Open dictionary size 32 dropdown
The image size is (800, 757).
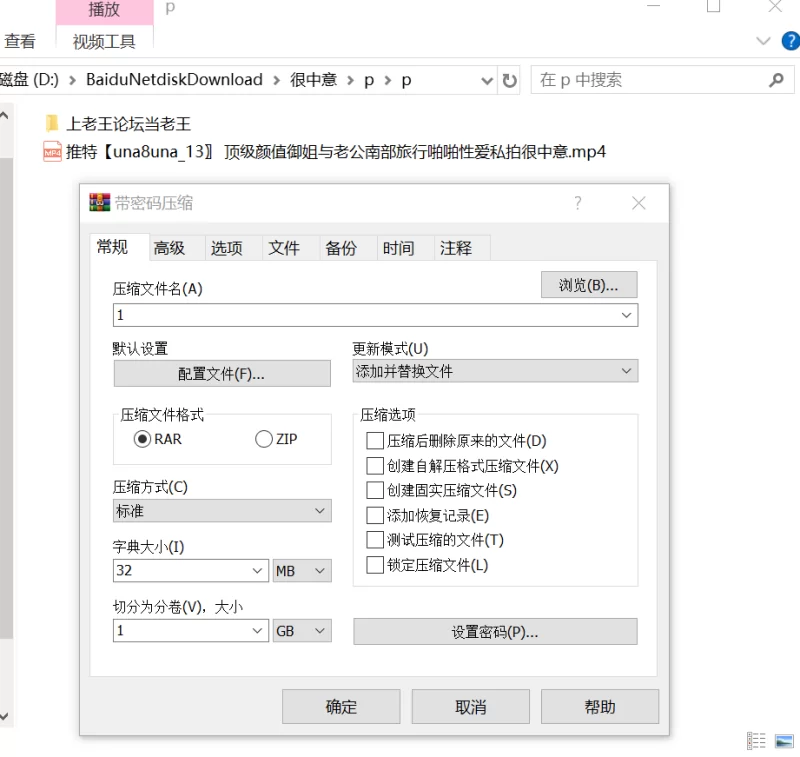pos(257,571)
